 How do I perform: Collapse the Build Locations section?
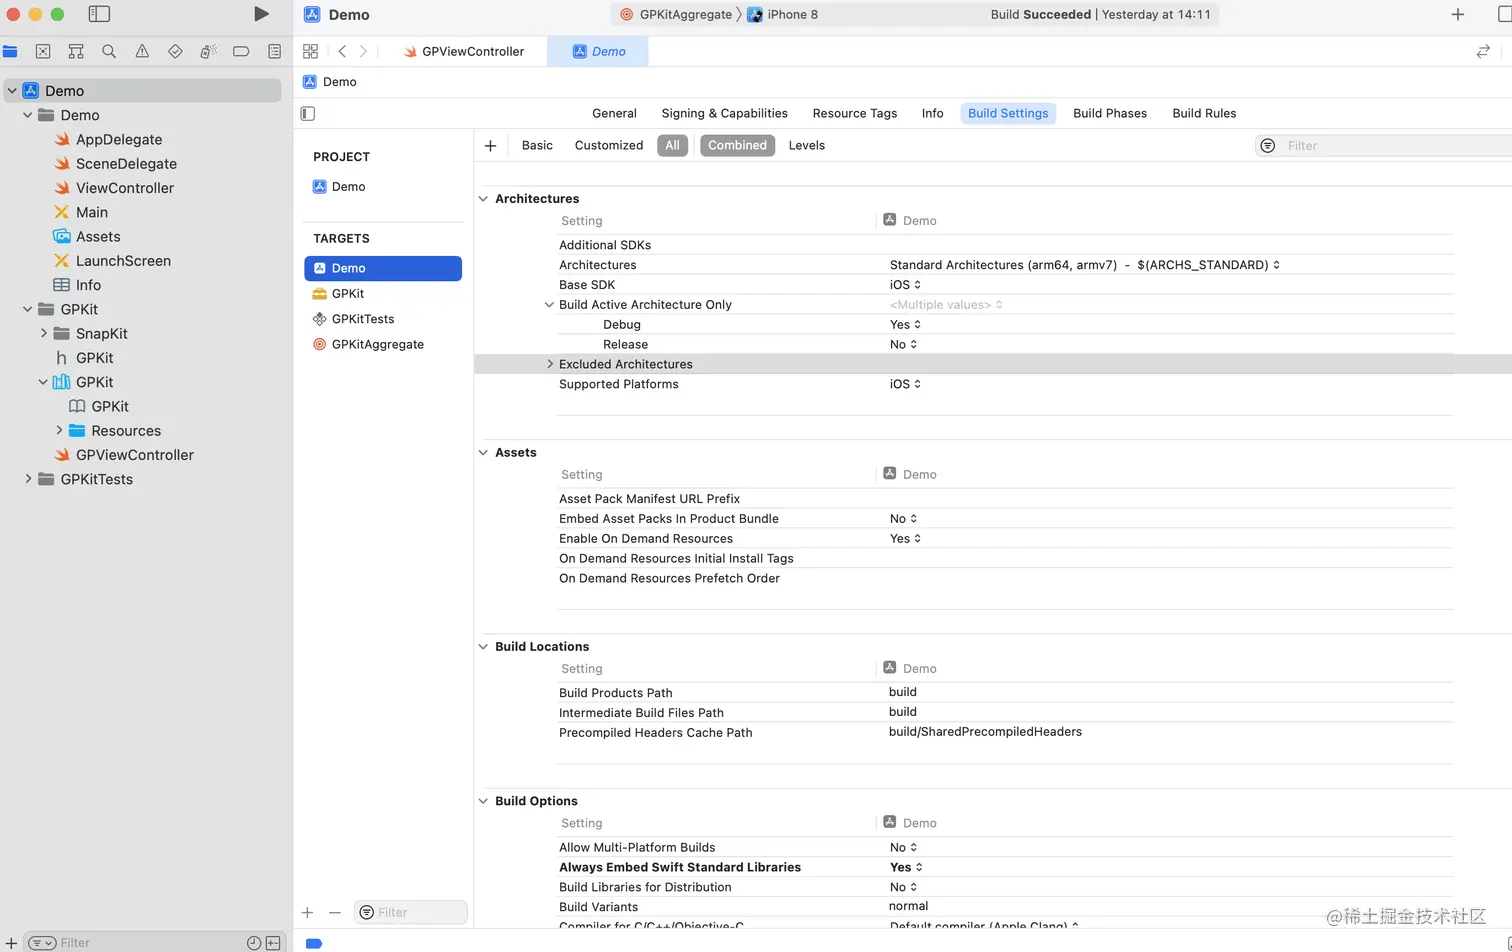coord(483,647)
